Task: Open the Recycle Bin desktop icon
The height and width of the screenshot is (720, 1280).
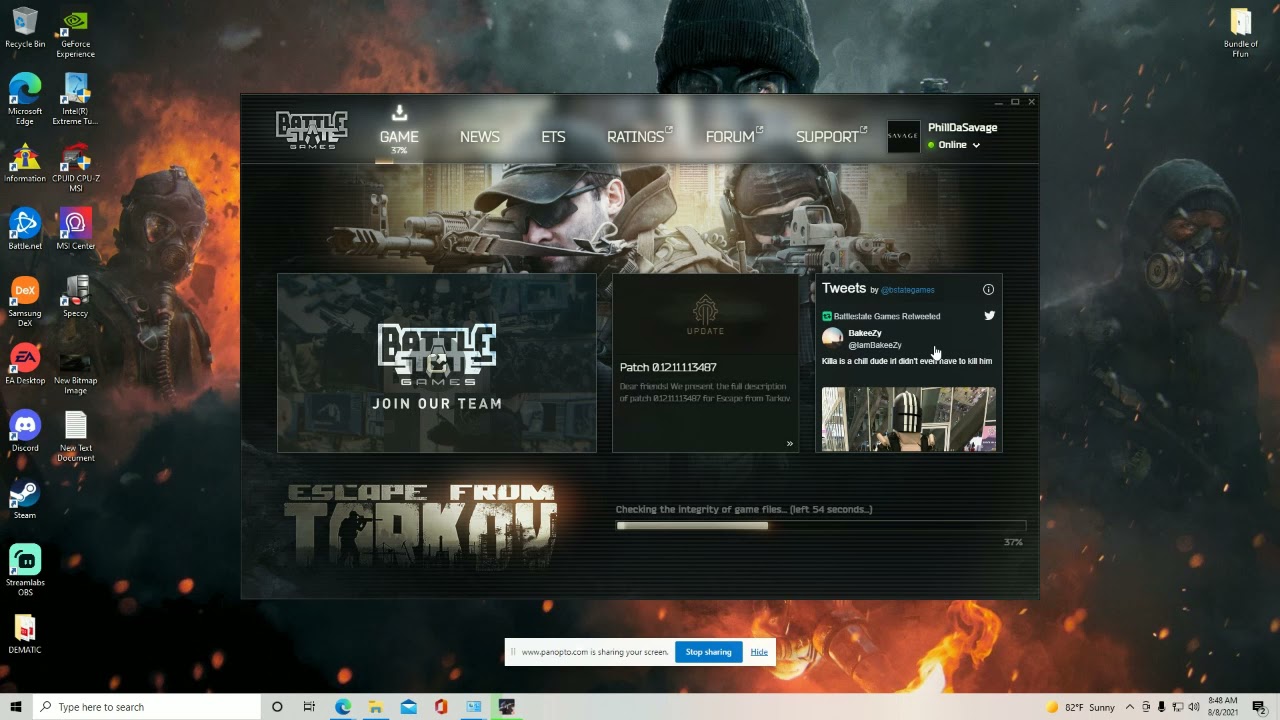Action: pos(25,29)
